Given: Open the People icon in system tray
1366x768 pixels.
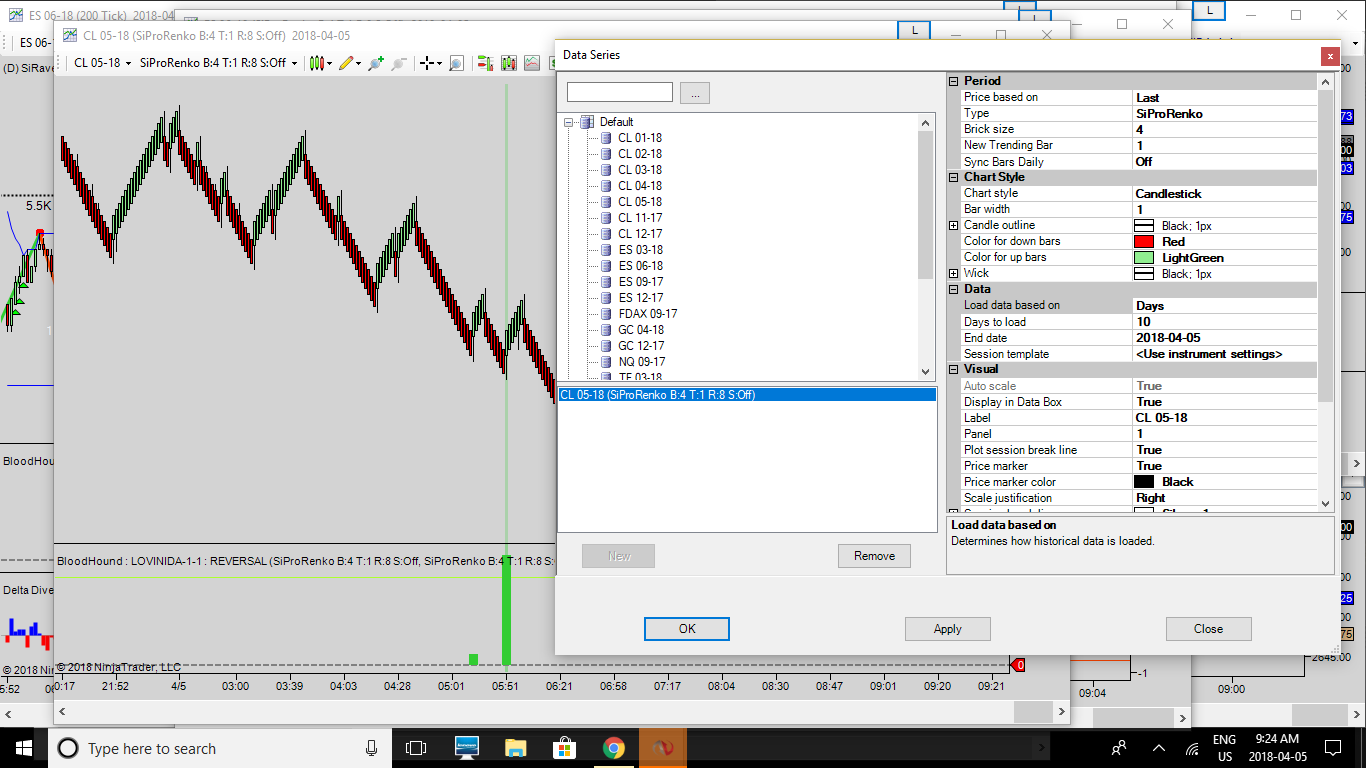Looking at the screenshot, I should [x=1121, y=748].
